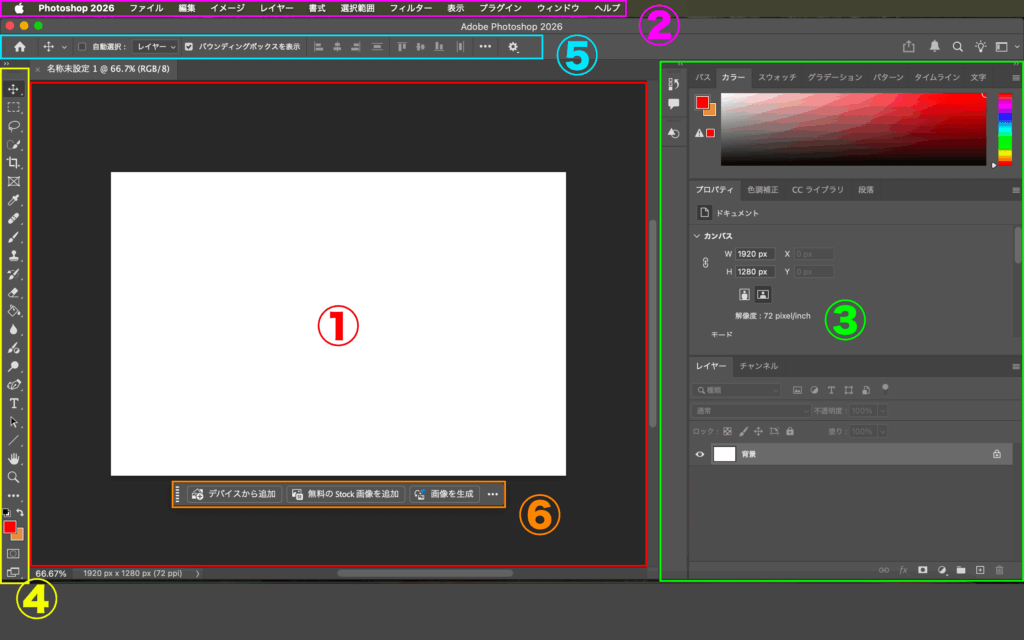Open the レイヤー auto-select dropdown
The image size is (1024, 640).
156,46
